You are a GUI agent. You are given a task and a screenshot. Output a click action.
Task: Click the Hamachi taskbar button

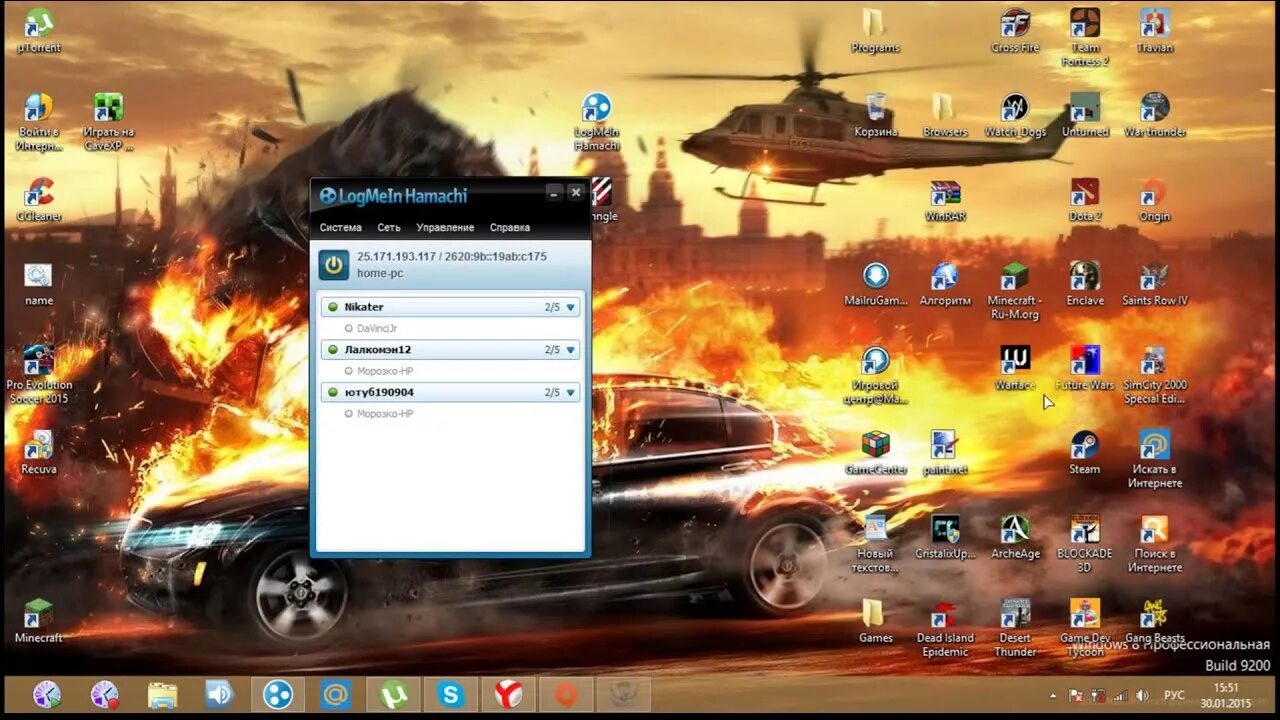[277, 694]
